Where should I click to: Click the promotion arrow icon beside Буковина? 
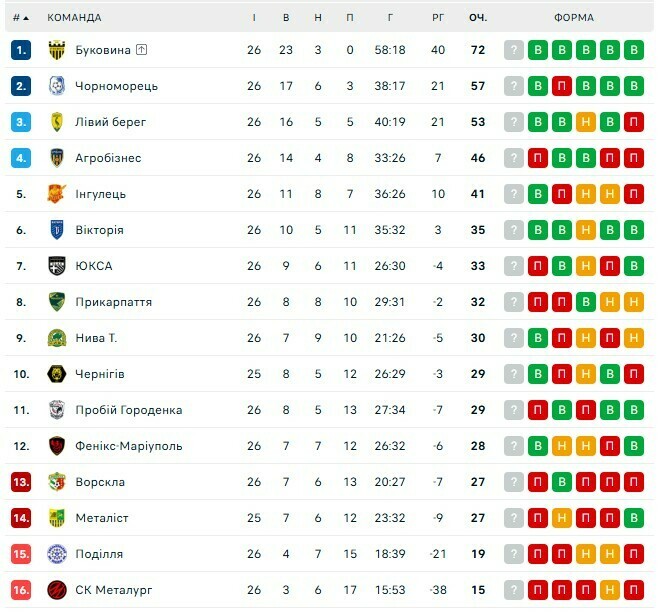pyautogui.click(x=142, y=50)
